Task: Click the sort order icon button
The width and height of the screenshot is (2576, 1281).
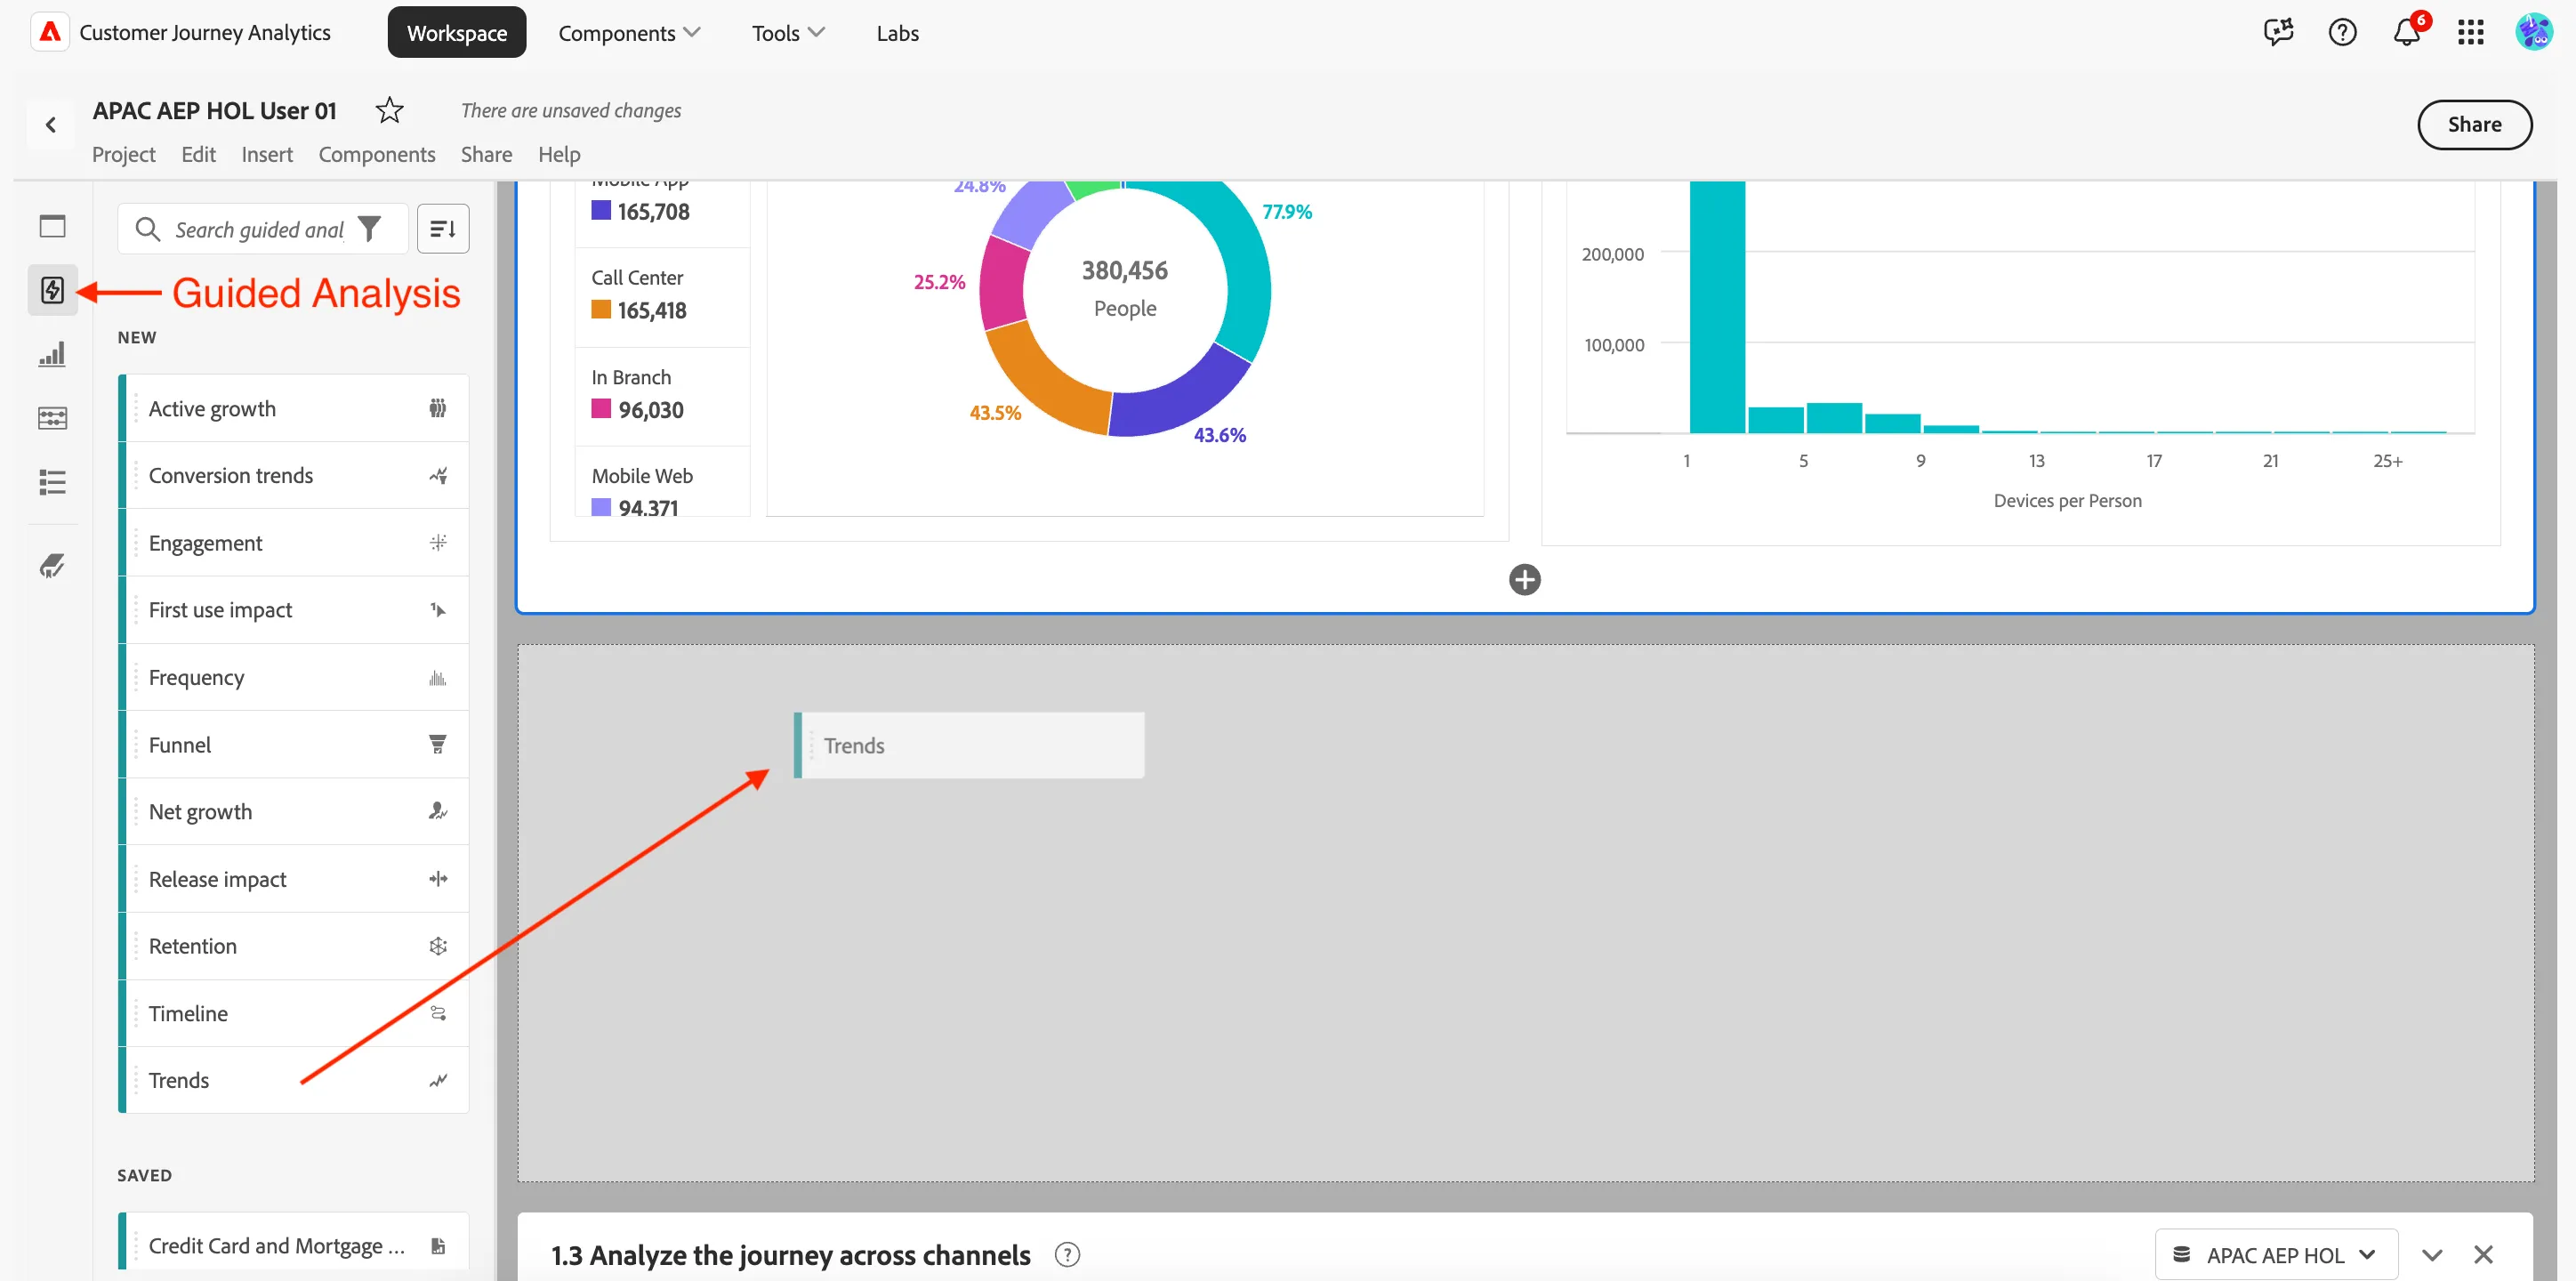Action: tap(443, 229)
